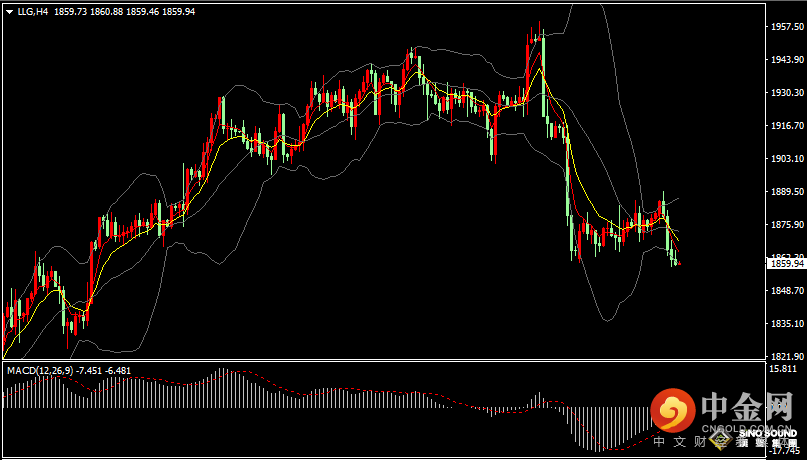Open the chart menu triangle beside LLG,H4
The height and width of the screenshot is (460, 807).
pyautogui.click(x=9, y=12)
